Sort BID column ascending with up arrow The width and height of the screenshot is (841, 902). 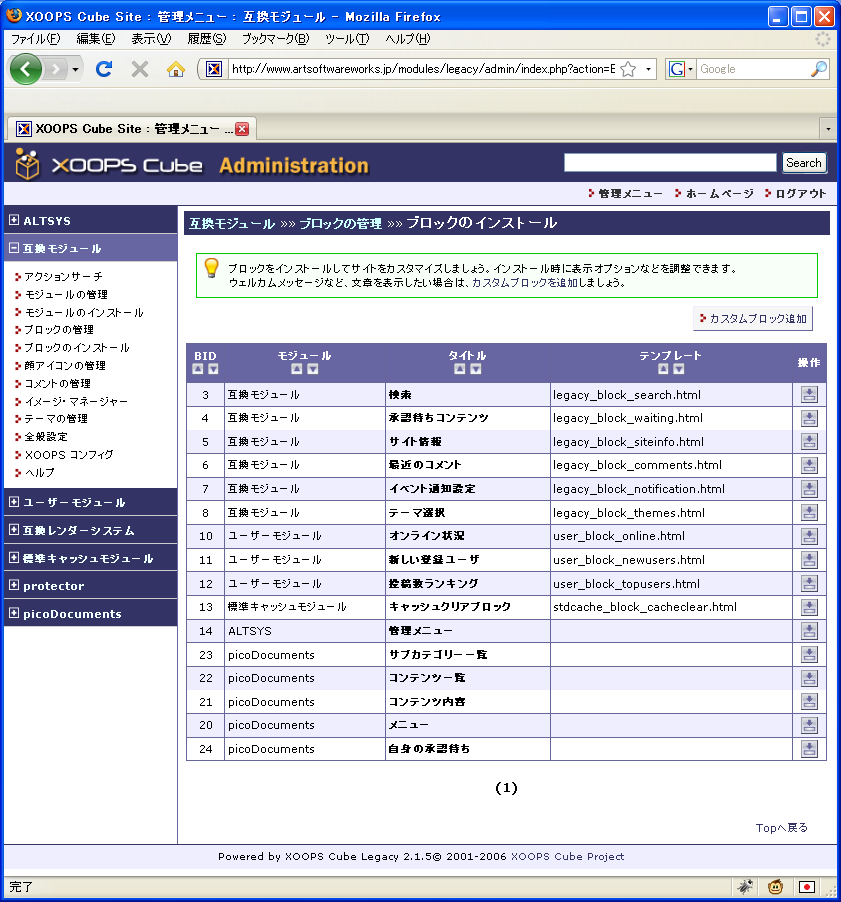click(197, 370)
